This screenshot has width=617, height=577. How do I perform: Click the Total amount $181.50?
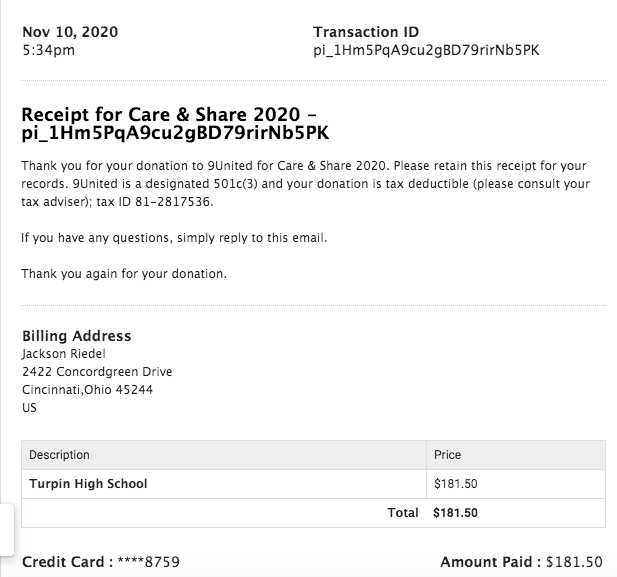[x=455, y=513]
